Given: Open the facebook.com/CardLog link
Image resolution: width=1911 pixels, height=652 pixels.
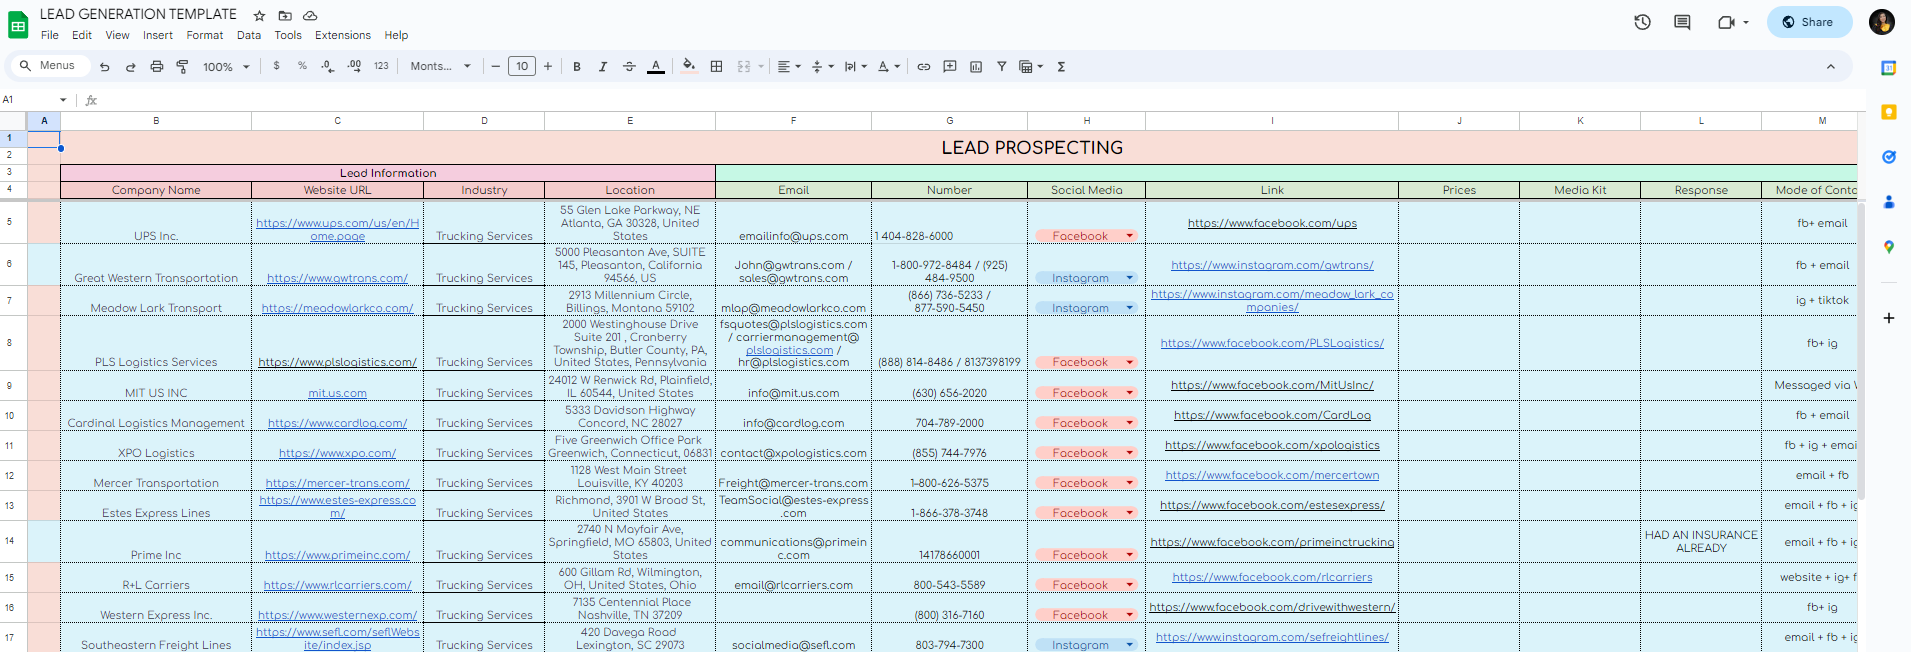Looking at the screenshot, I should click(x=1272, y=415).
